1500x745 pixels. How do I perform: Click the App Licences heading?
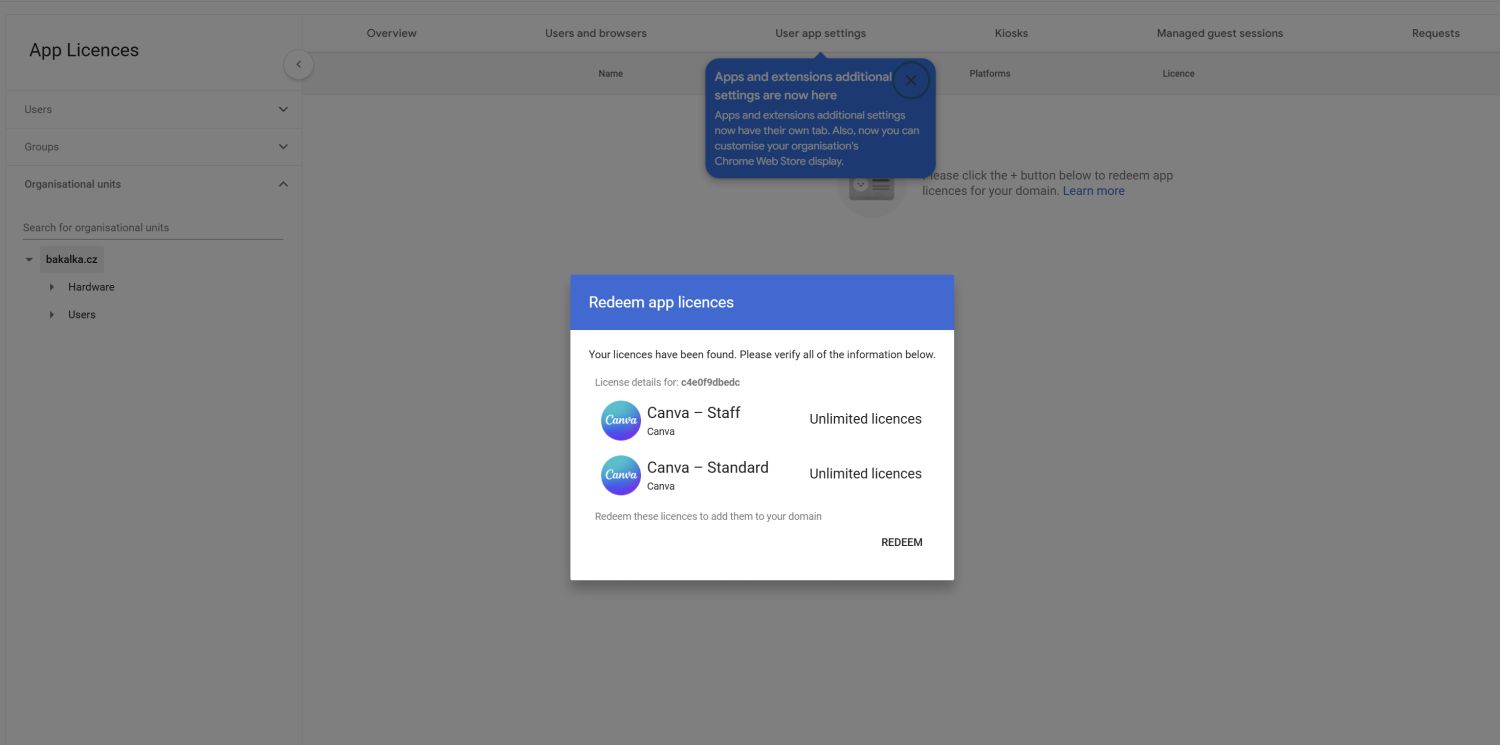click(x=84, y=50)
